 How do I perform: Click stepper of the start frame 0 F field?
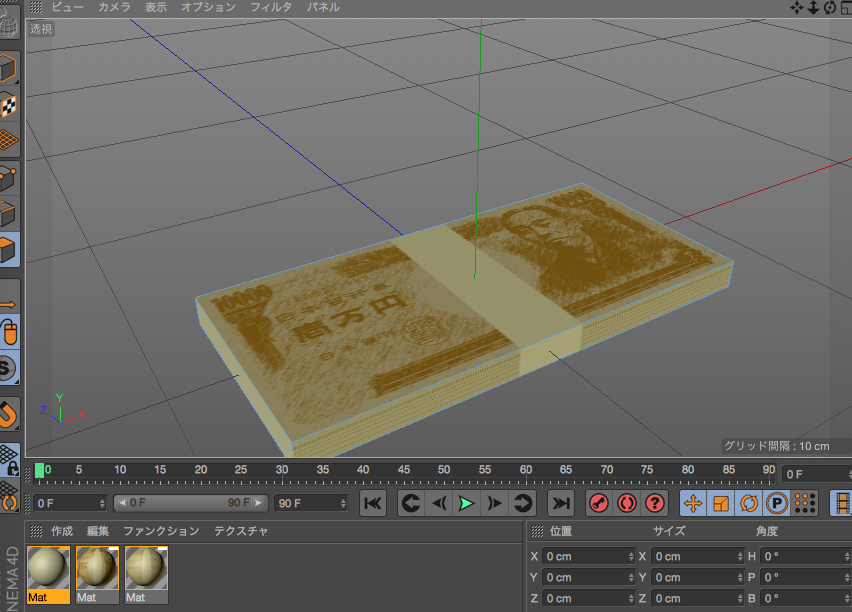pos(102,503)
